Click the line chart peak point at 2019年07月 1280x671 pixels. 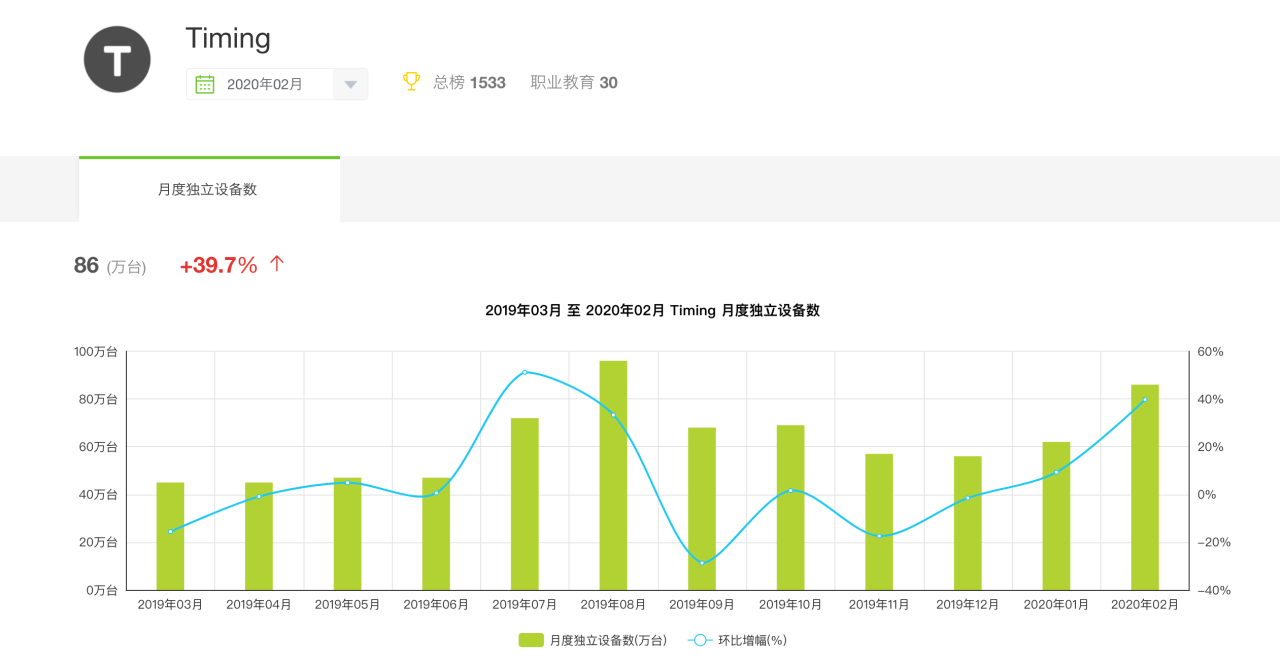point(524,371)
